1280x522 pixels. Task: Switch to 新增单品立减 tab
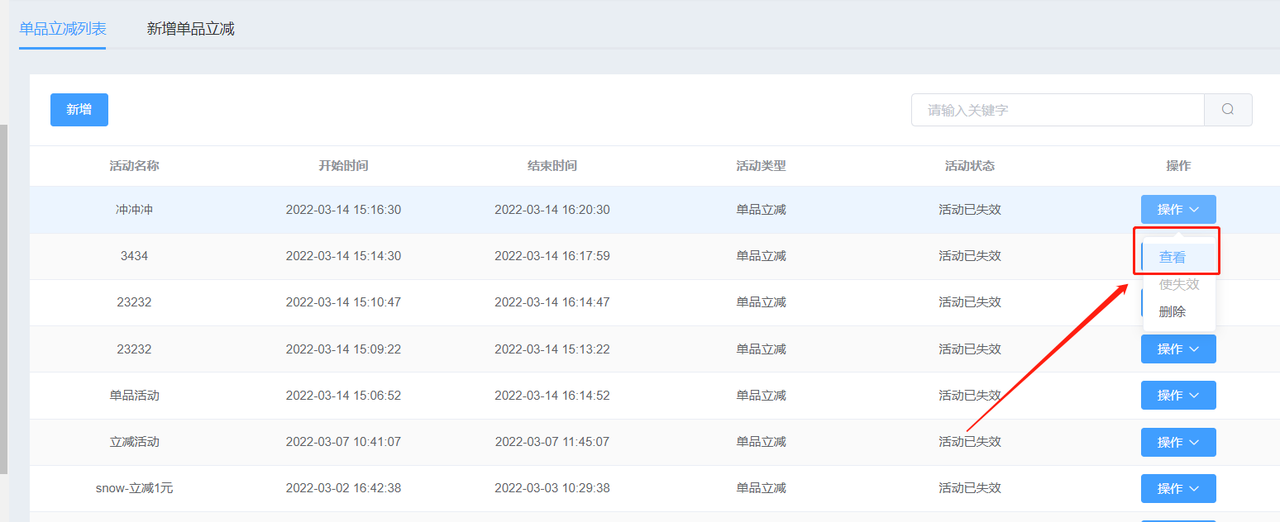click(190, 29)
